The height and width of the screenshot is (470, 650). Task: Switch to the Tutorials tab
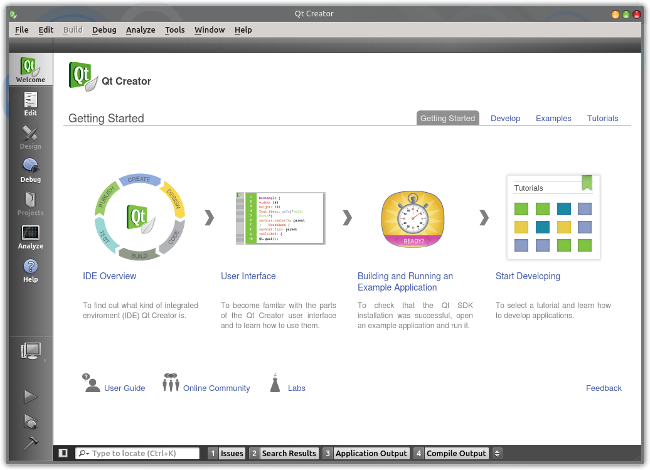[x=602, y=118]
